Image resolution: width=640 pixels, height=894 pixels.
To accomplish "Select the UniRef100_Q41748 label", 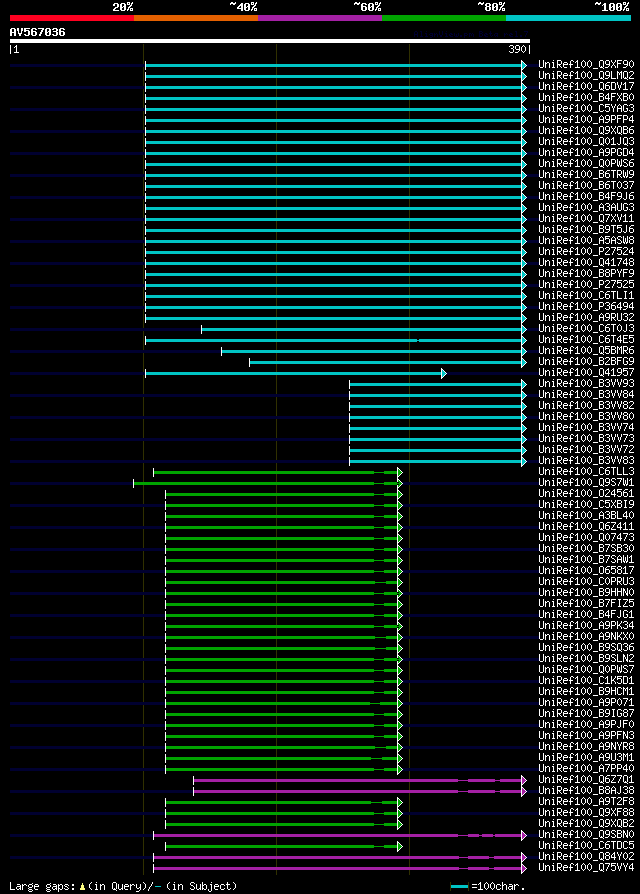I will [x=586, y=262].
